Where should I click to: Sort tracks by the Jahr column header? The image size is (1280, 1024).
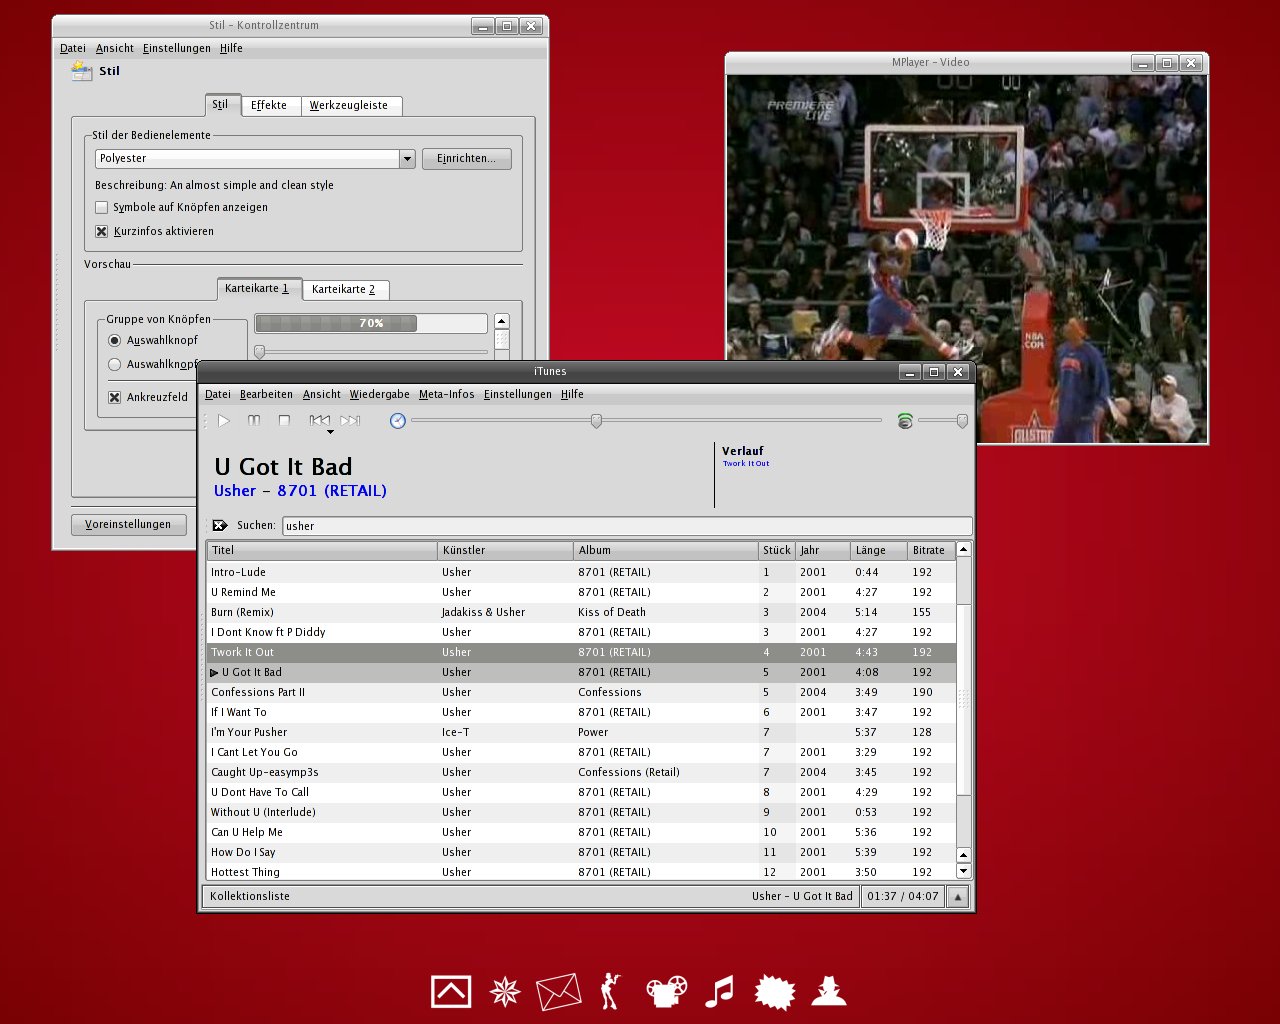coord(822,550)
